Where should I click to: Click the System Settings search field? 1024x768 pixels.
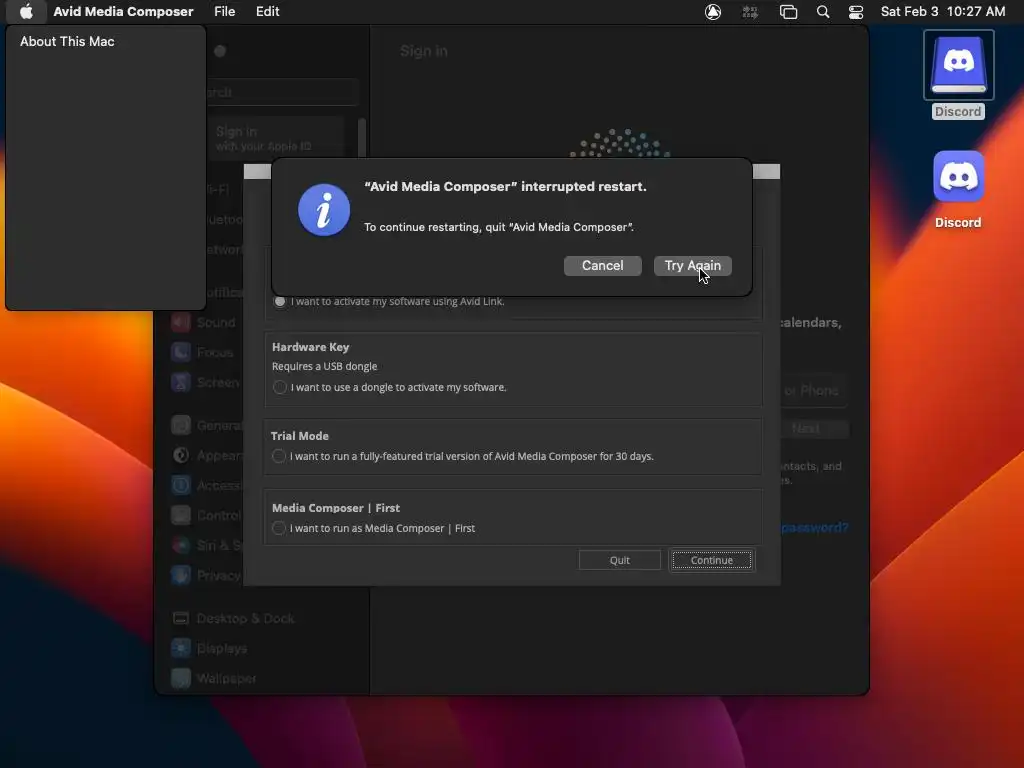pos(281,92)
